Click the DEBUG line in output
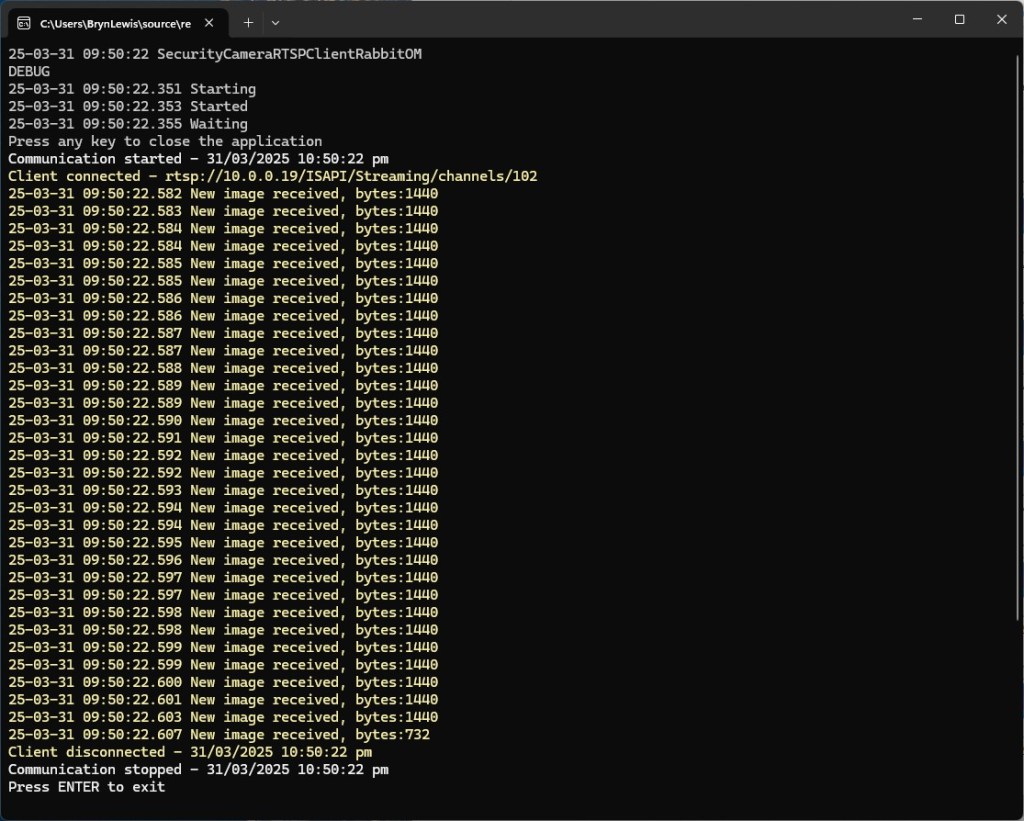 [29, 72]
